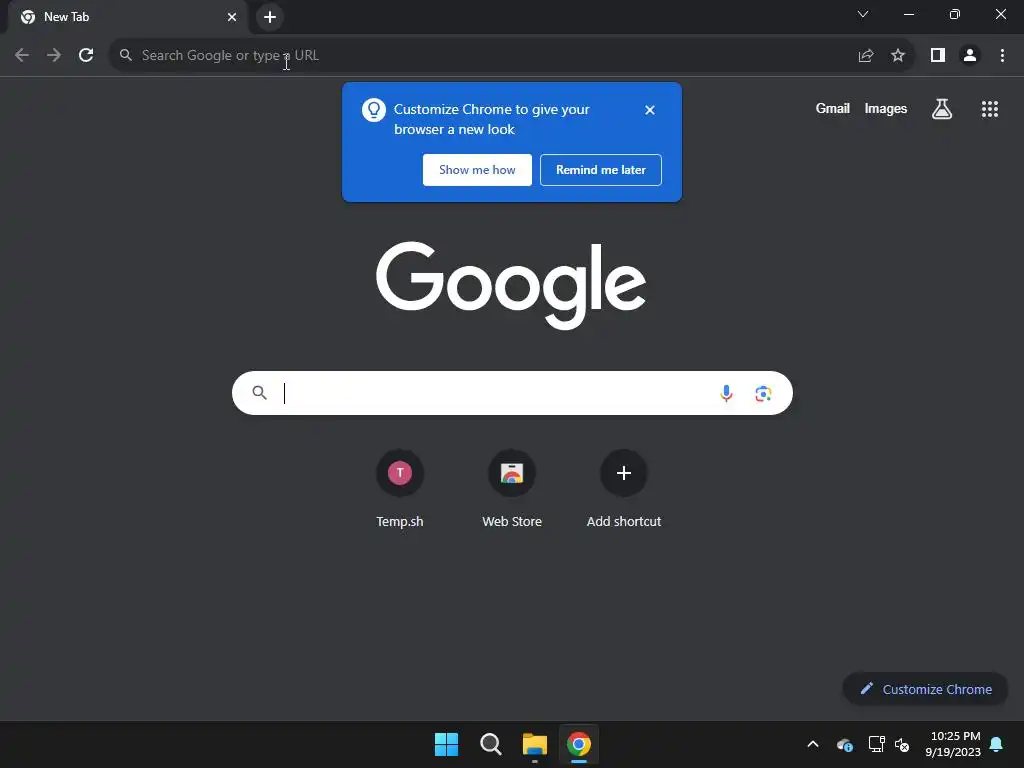Open Google Images link
The width and height of the screenshot is (1024, 768).
(x=886, y=108)
